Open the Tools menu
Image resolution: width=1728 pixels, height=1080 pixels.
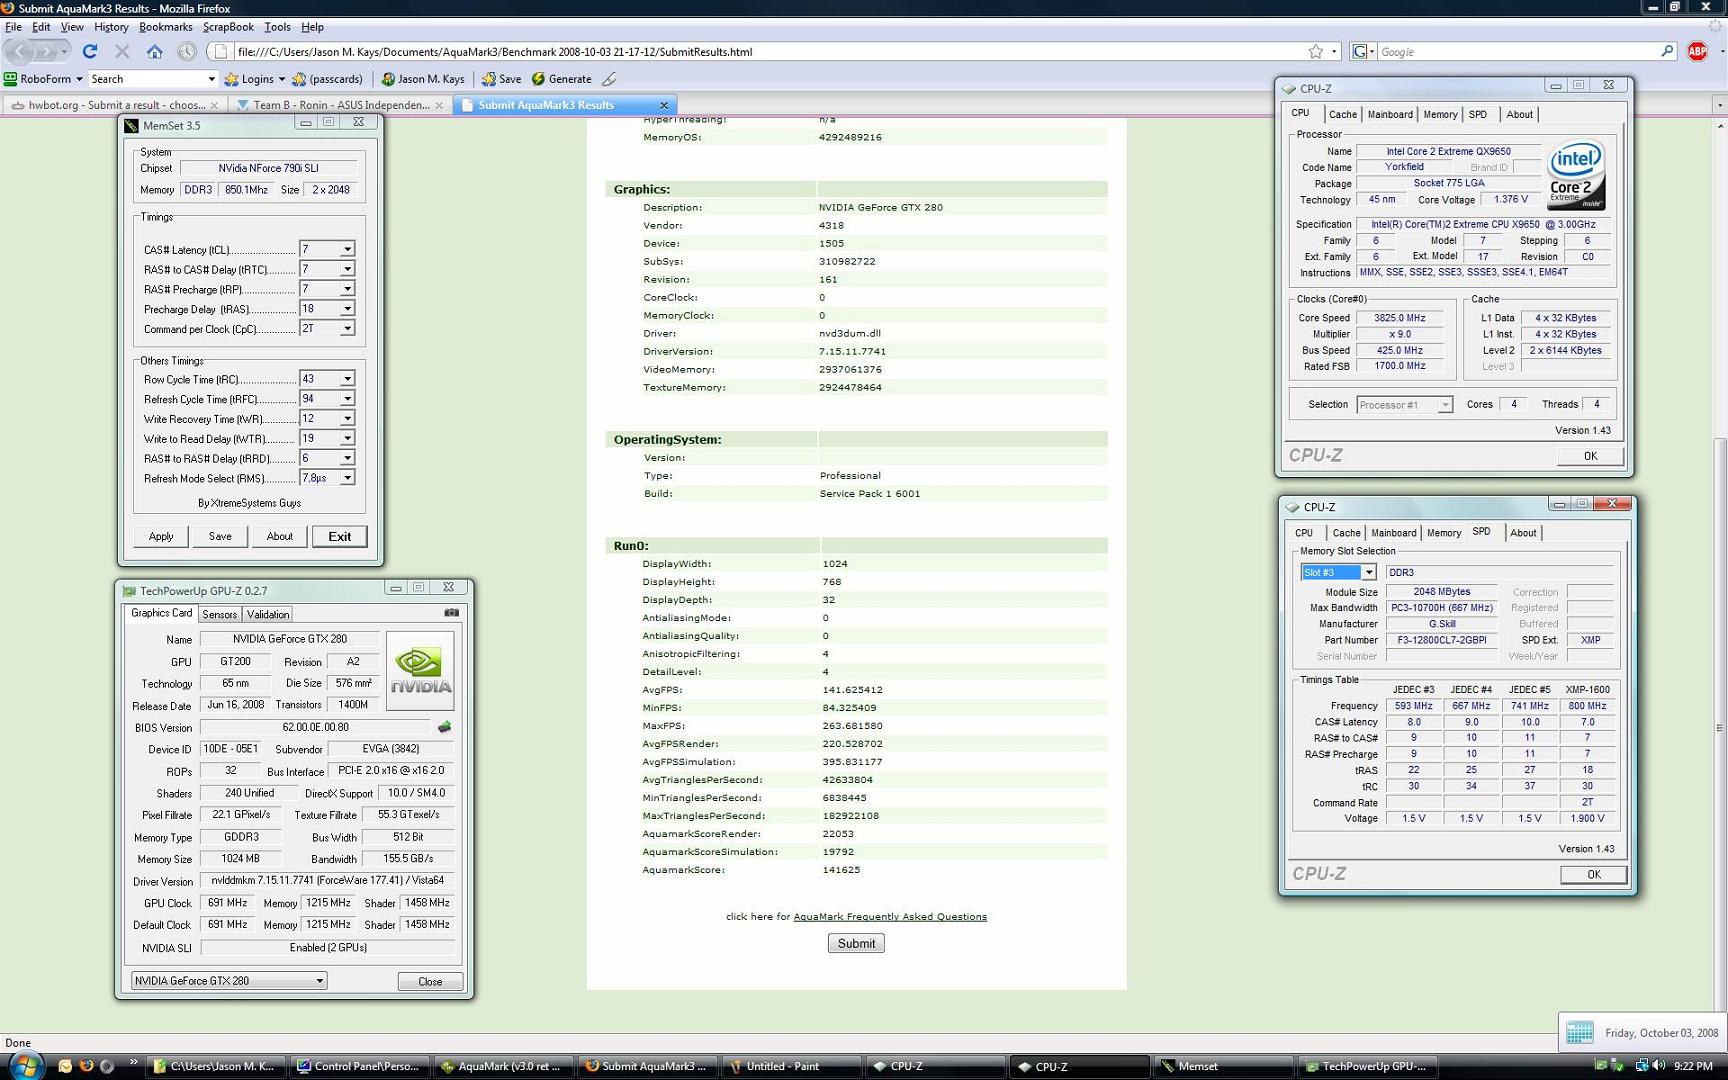pyautogui.click(x=277, y=27)
